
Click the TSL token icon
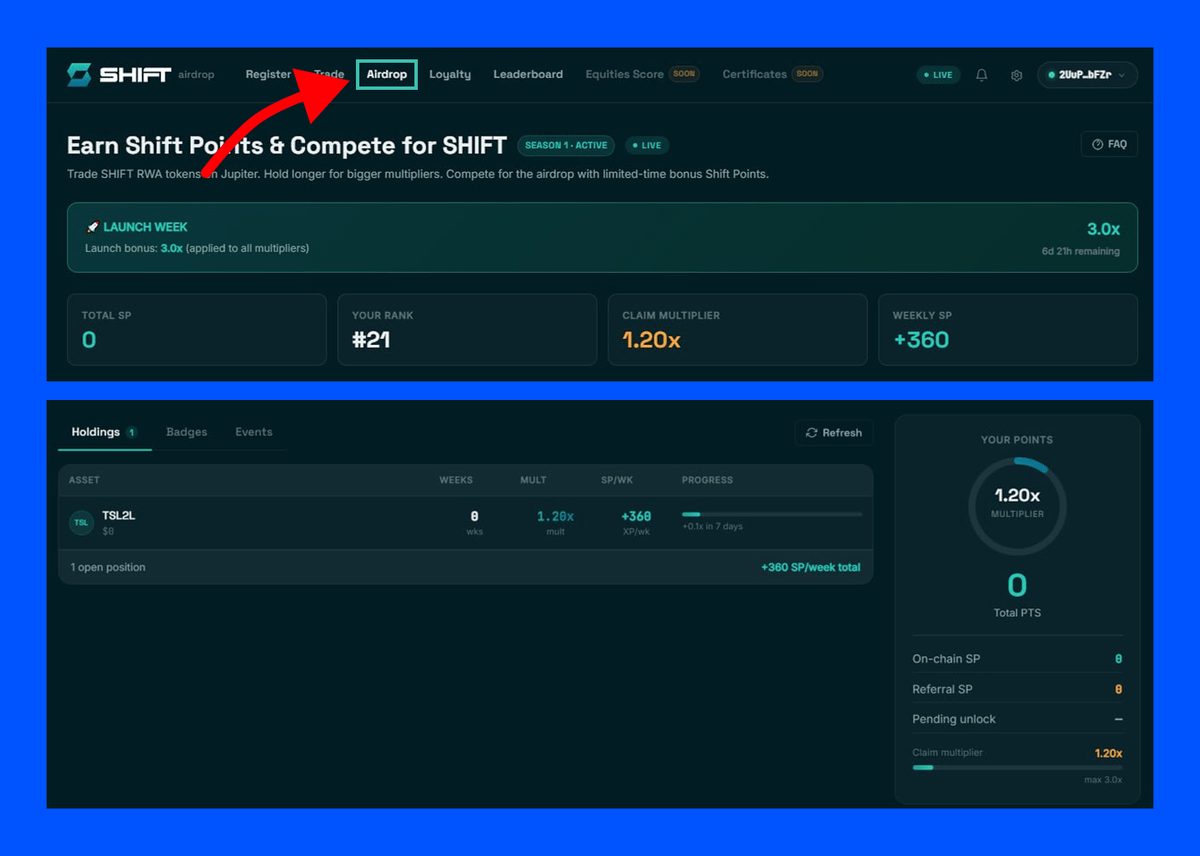pyautogui.click(x=81, y=522)
